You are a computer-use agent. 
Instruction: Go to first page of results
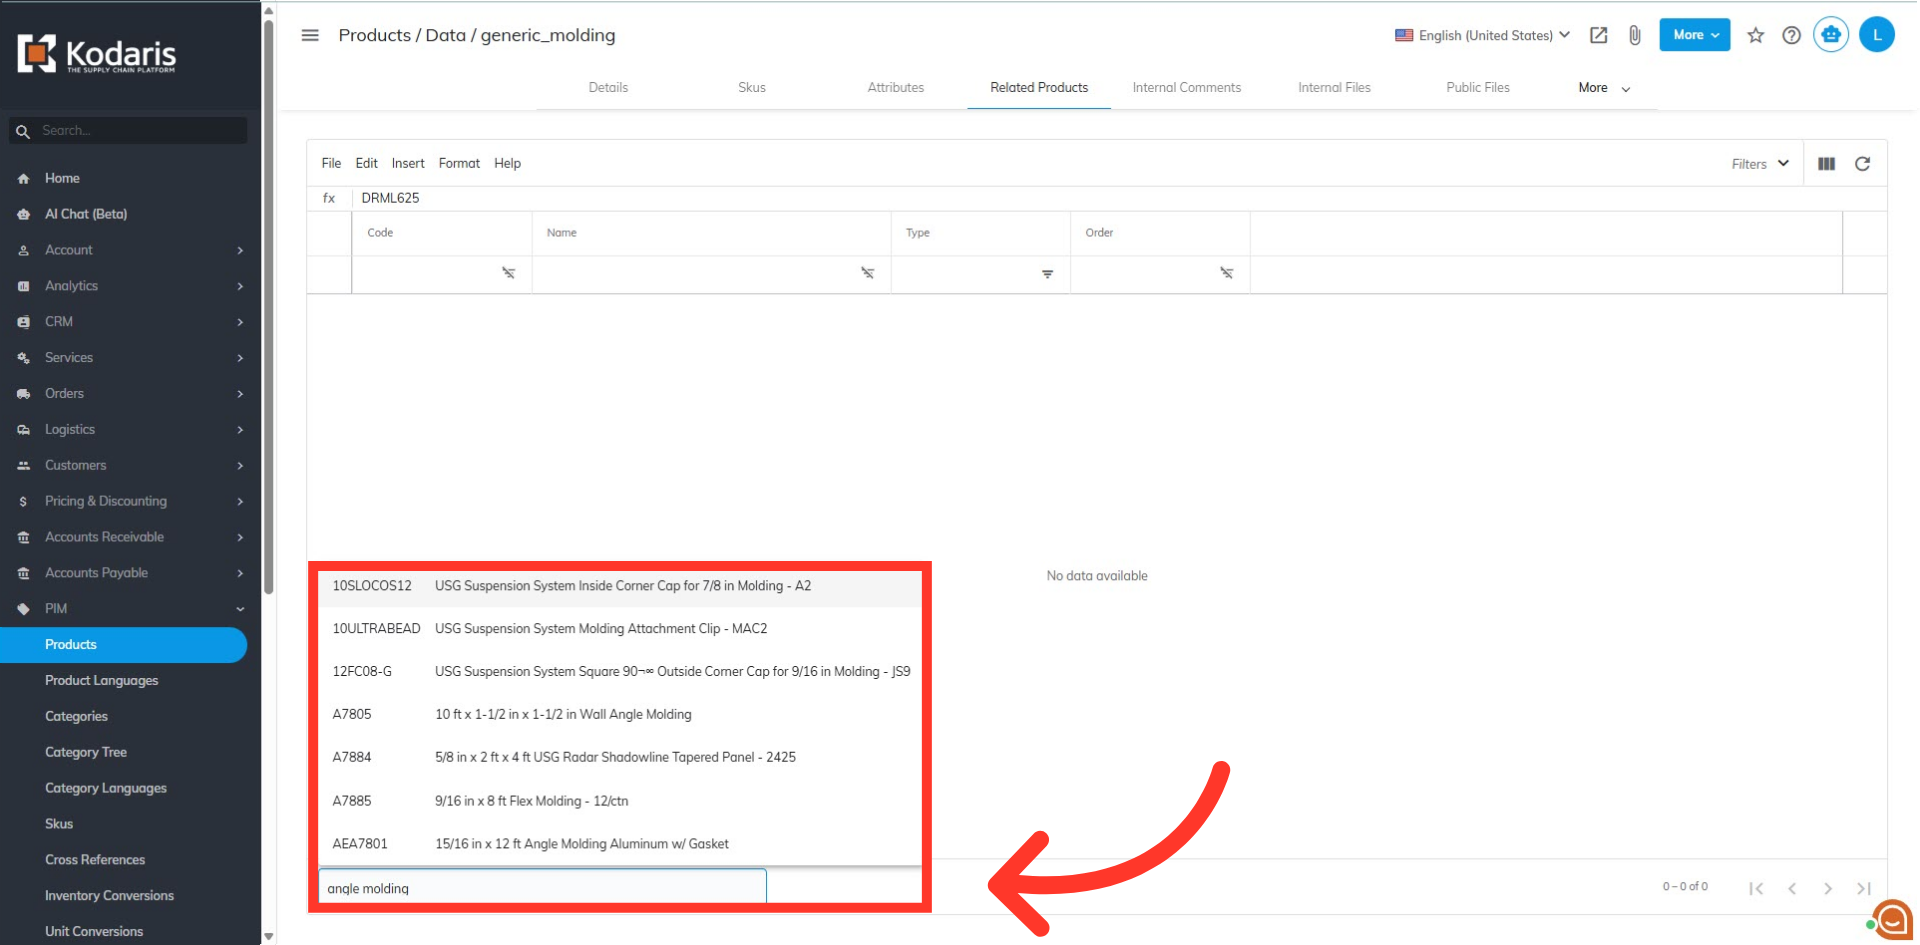[1756, 888]
